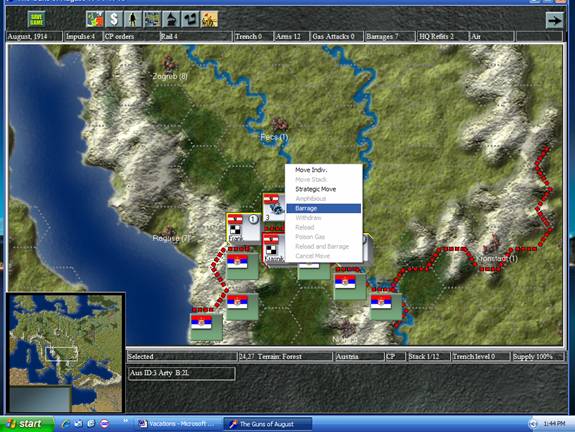Screen dimensions: 575x432
Task: Select the Aus ID-3 Arty B:2L unit entry
Action: 182,374
